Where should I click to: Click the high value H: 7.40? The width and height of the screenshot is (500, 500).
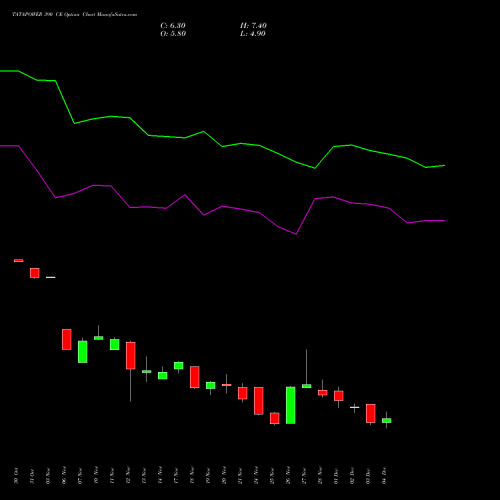click(253, 26)
